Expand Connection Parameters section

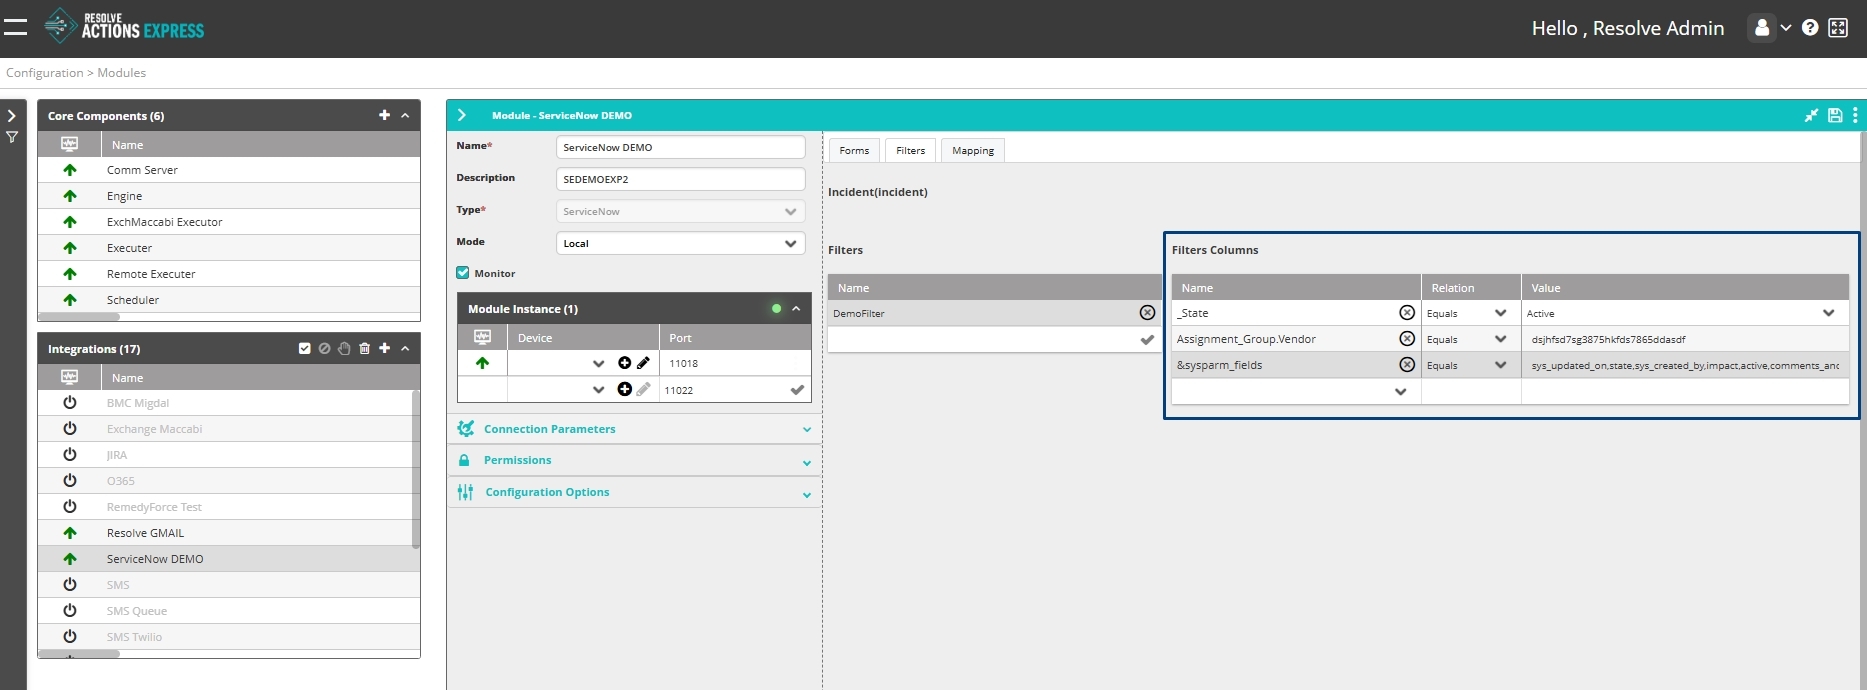[x=634, y=429]
